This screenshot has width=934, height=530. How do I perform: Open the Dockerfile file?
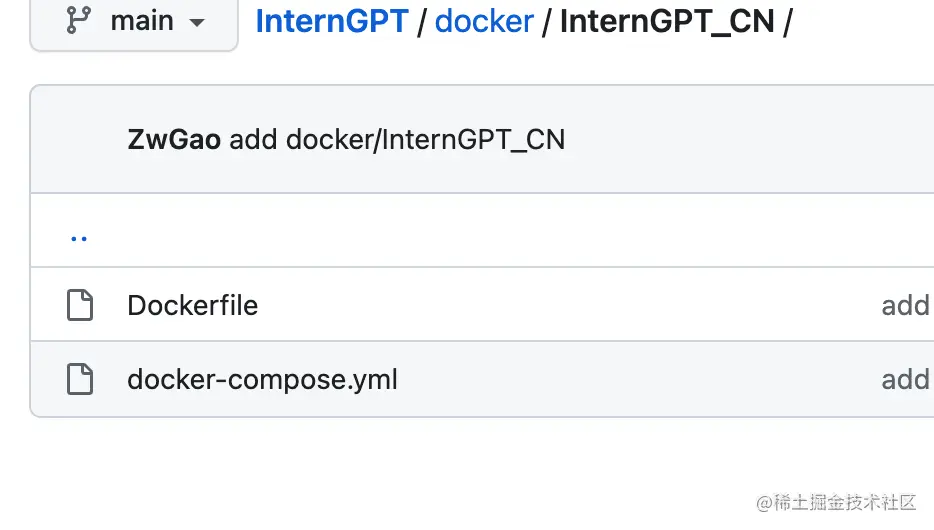pyautogui.click(x=193, y=305)
